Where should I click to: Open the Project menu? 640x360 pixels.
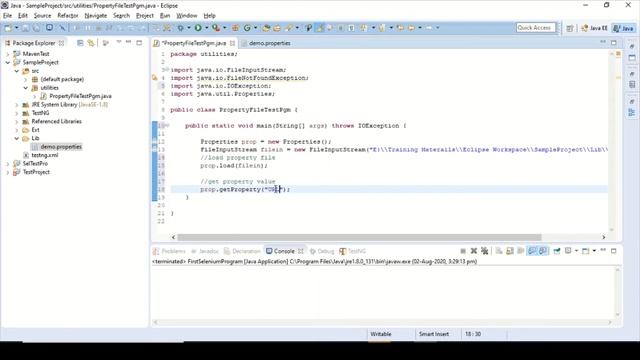click(x=144, y=16)
